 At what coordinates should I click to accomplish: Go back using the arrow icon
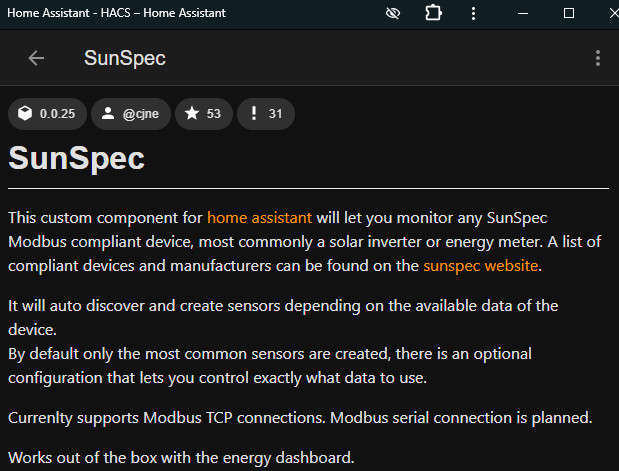point(36,58)
